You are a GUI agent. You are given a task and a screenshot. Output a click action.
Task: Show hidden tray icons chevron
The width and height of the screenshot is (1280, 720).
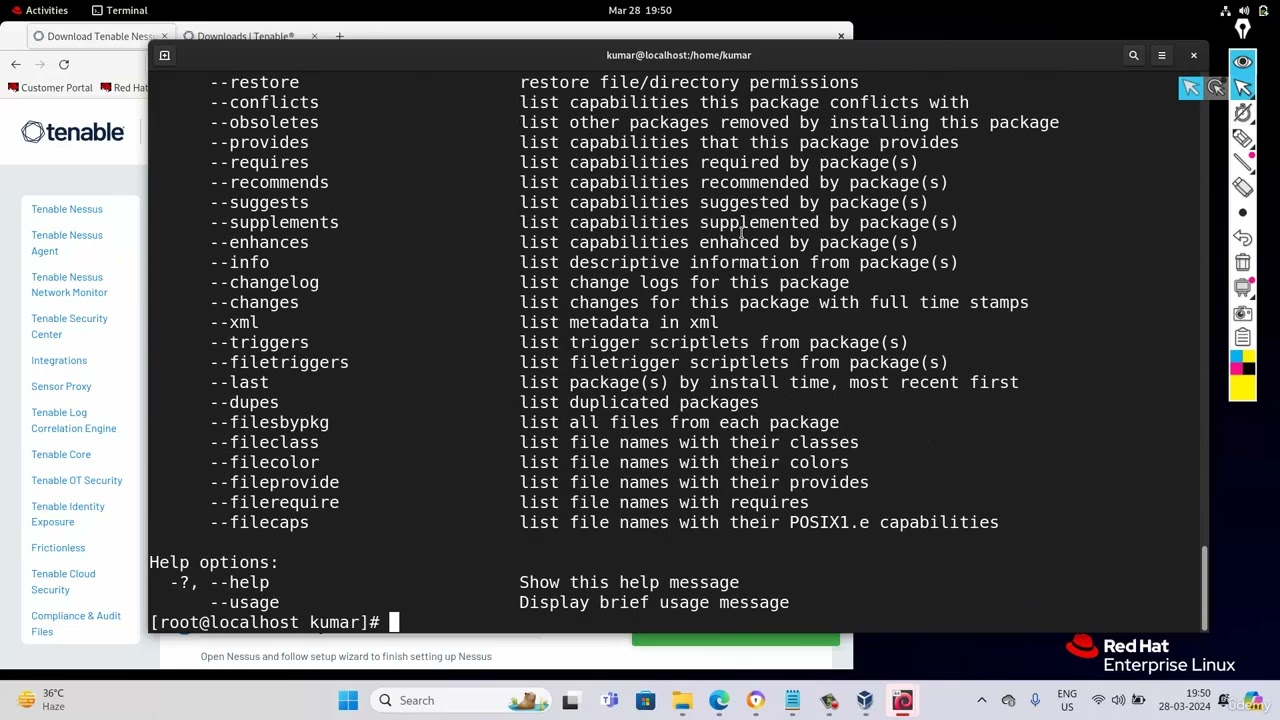click(981, 700)
